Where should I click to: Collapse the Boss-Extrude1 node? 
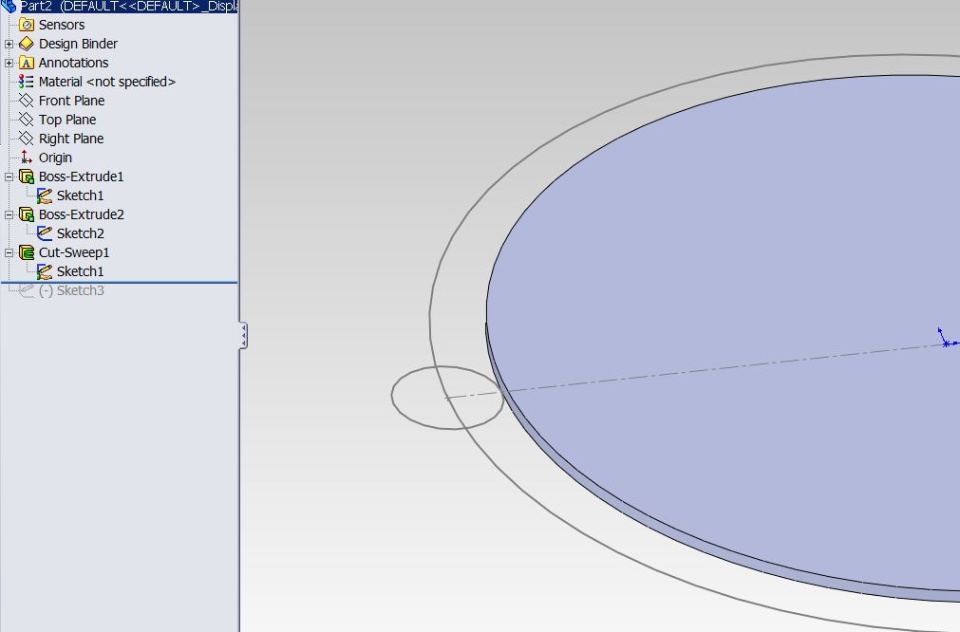click(x=9, y=177)
